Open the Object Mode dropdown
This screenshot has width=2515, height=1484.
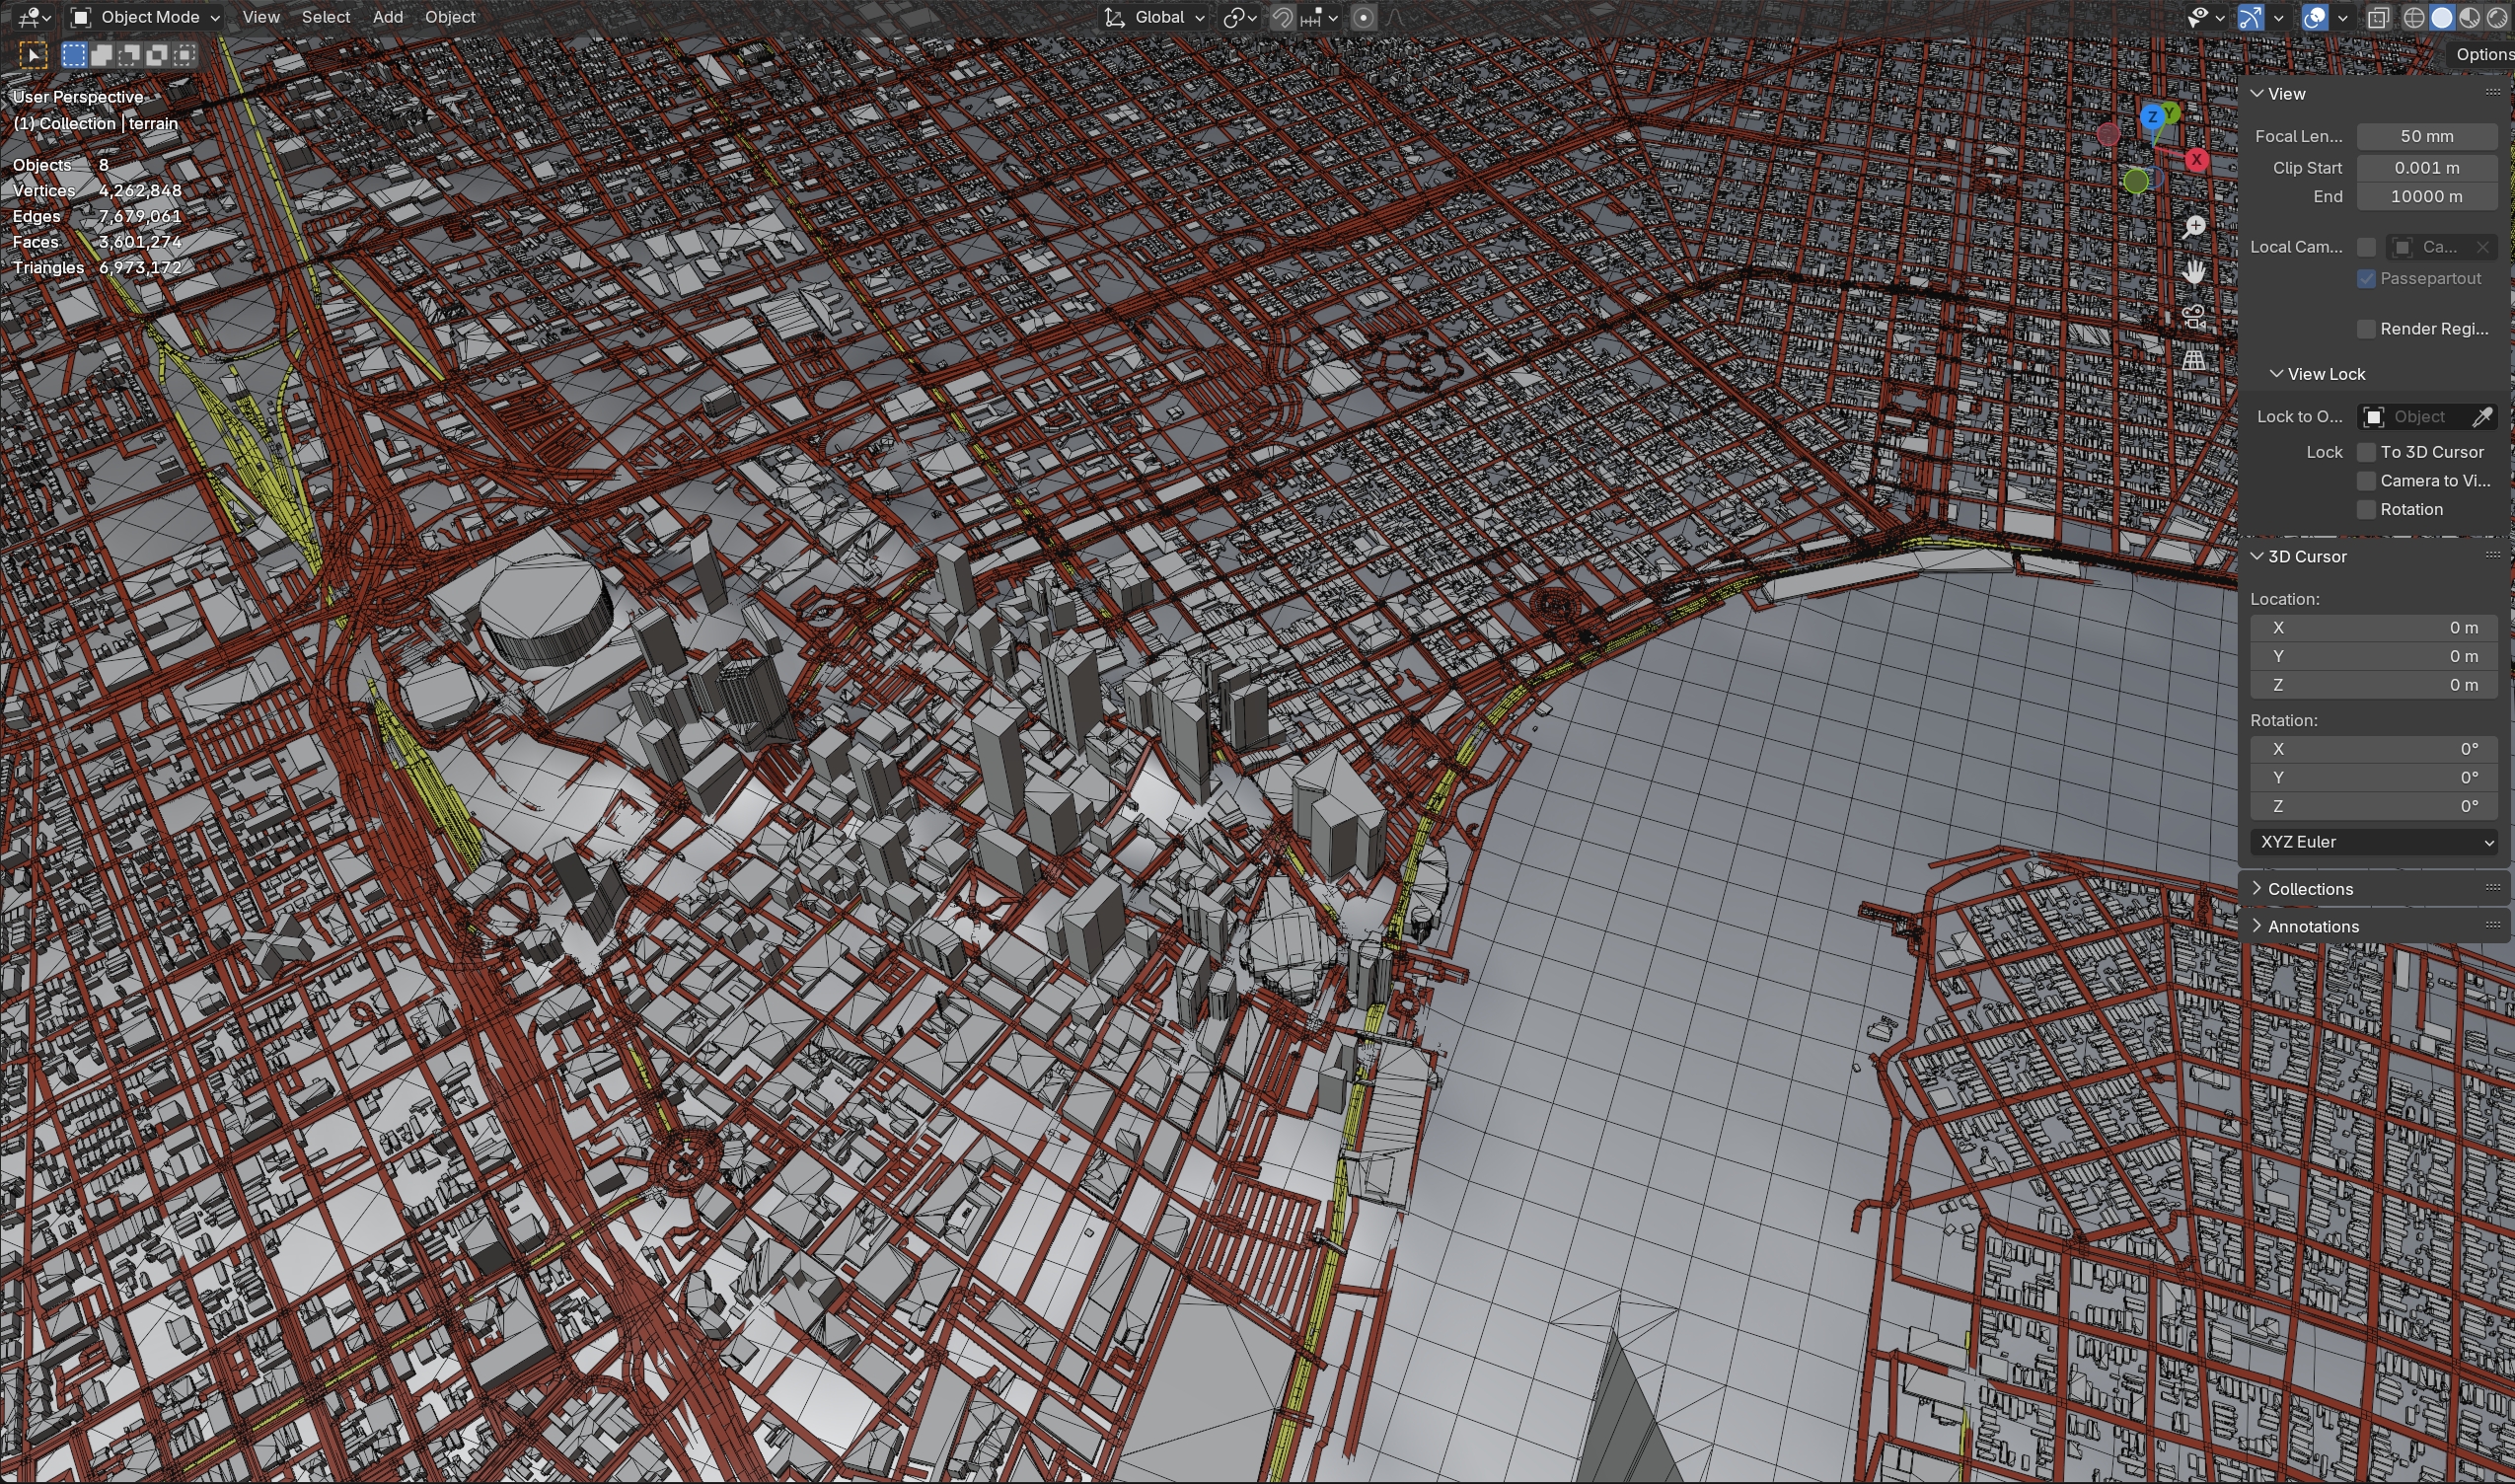pos(146,17)
